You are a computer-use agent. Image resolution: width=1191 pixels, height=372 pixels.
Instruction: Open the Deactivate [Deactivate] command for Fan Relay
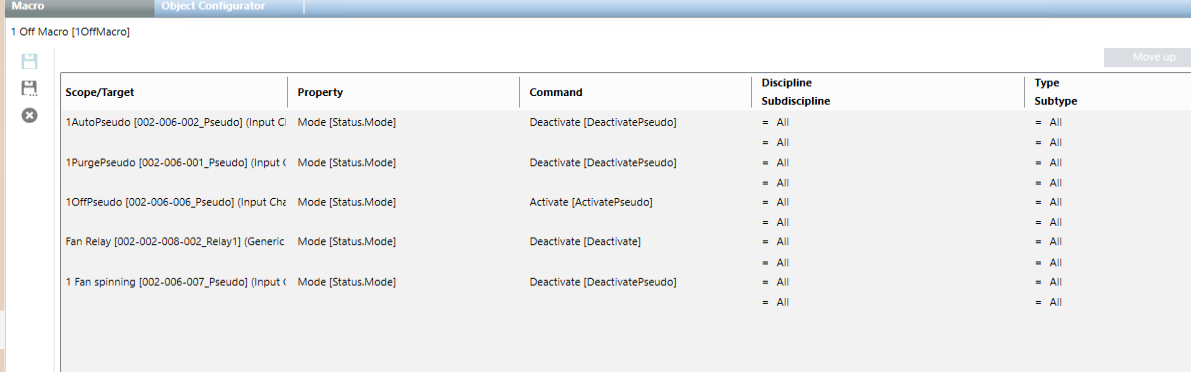585,241
